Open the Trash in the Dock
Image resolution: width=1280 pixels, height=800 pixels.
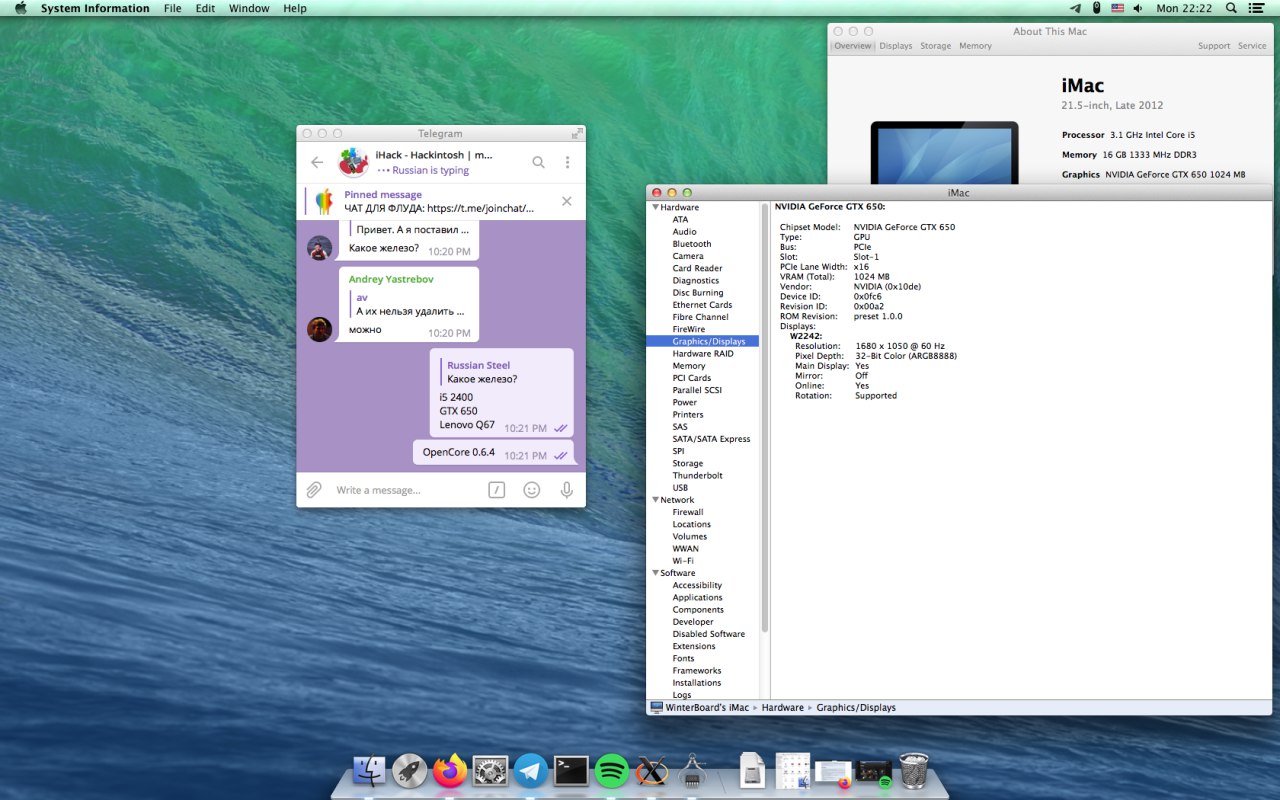point(914,771)
